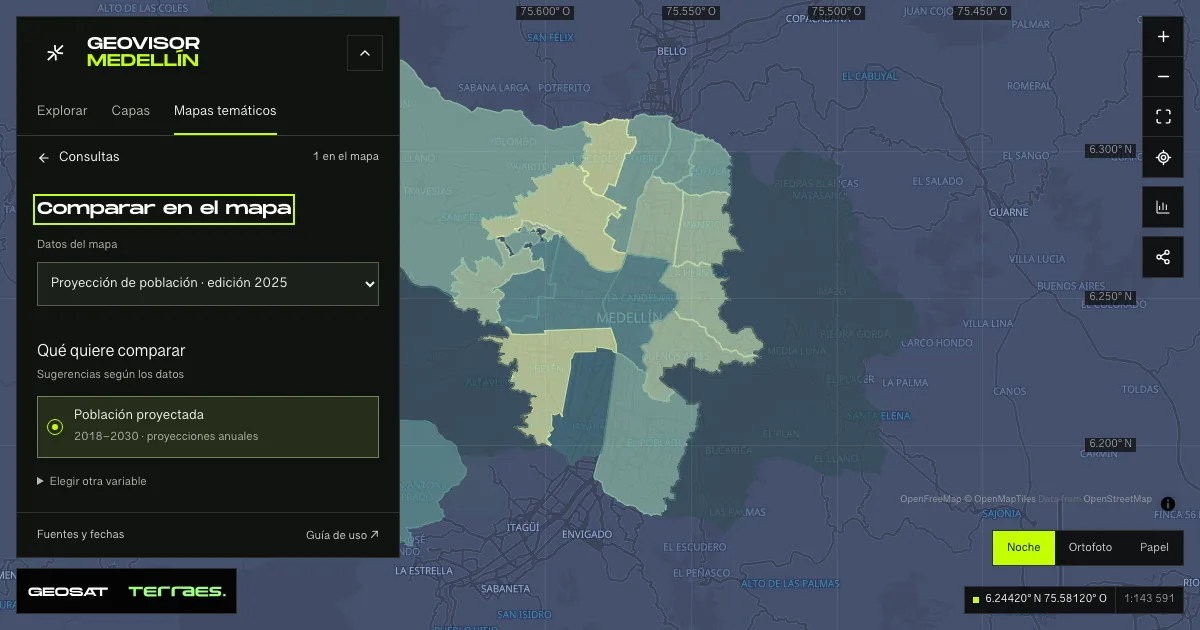The image size is (1200, 630).
Task: Click the Geovisor star logo icon
Action: 56,53
